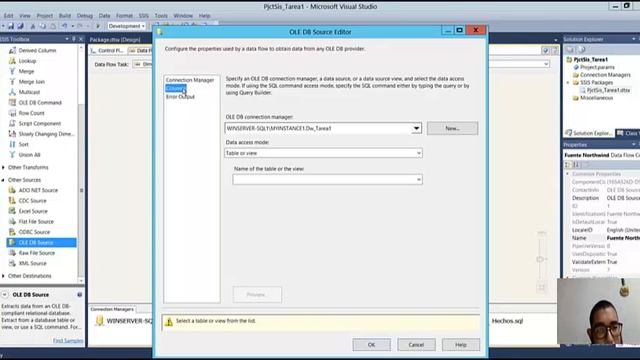Screen dimensions: 640x360
Task: Switch to the Control Flow tab
Action: click(108, 51)
